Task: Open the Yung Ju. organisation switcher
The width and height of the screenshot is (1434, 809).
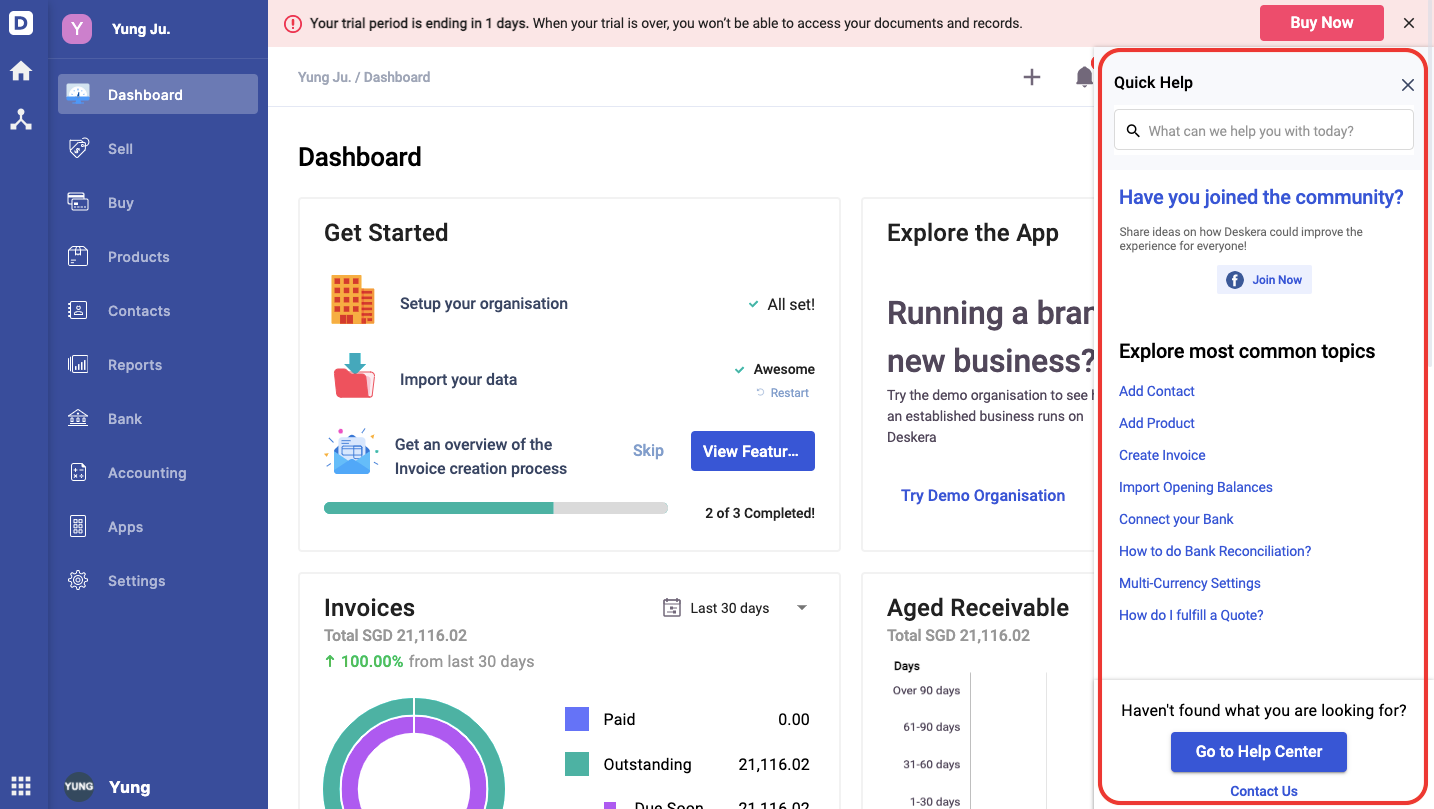Action: coord(141,29)
